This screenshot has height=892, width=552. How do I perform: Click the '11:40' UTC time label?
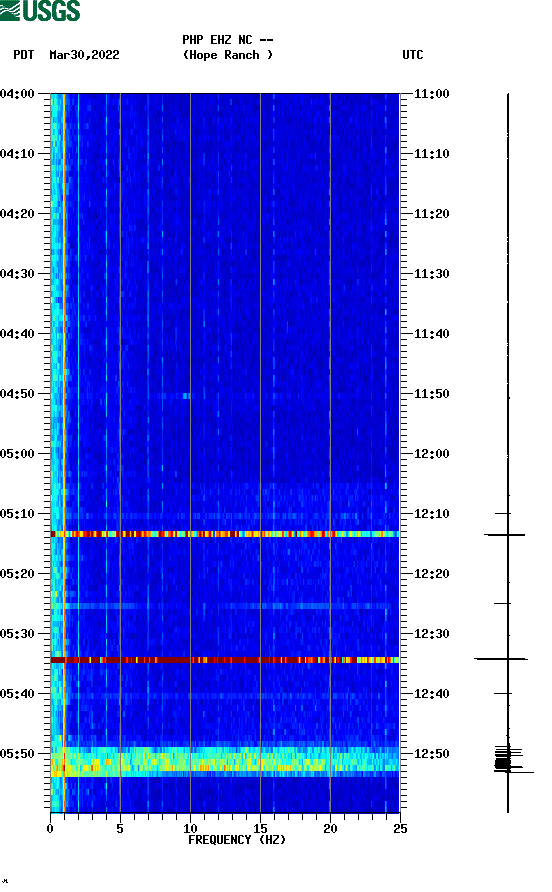431,334
